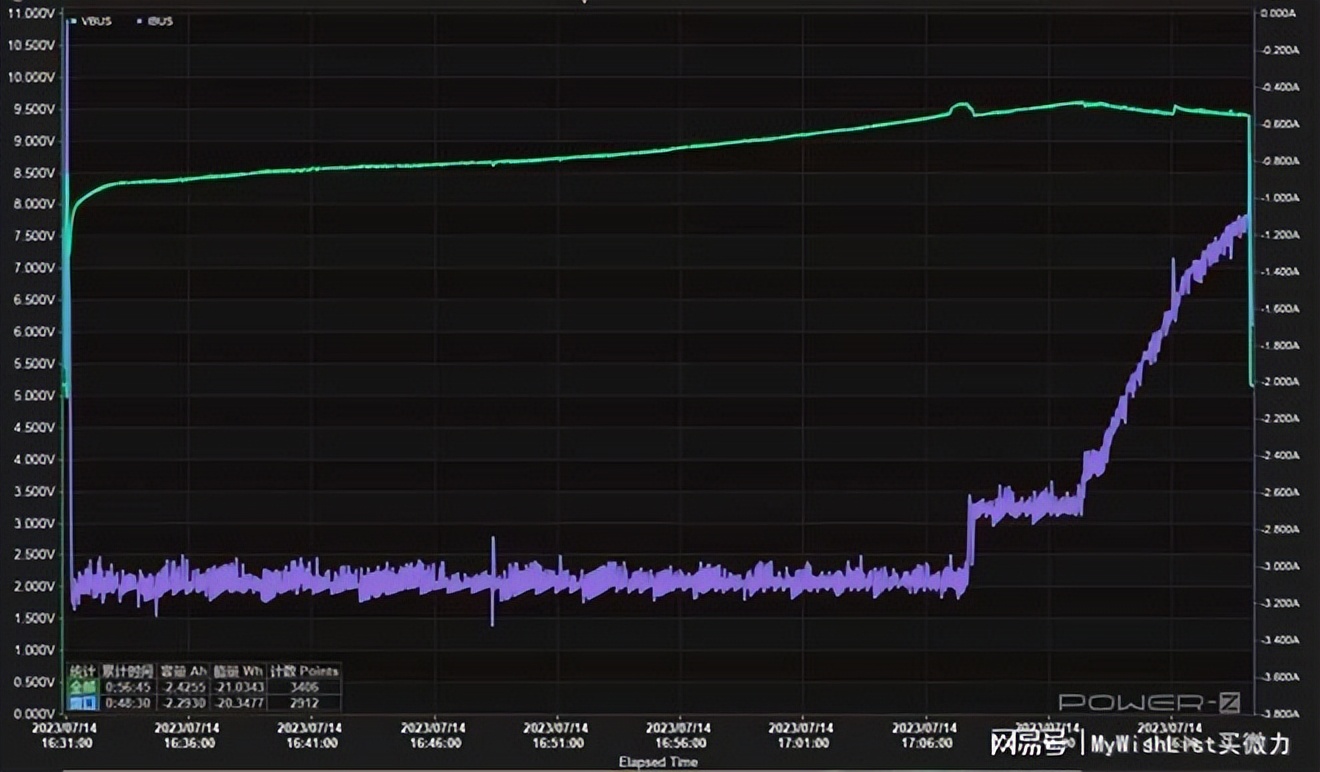Screen dimensions: 1320x772
Task: Select the green 全部 statistics row label
Action: coord(81,687)
